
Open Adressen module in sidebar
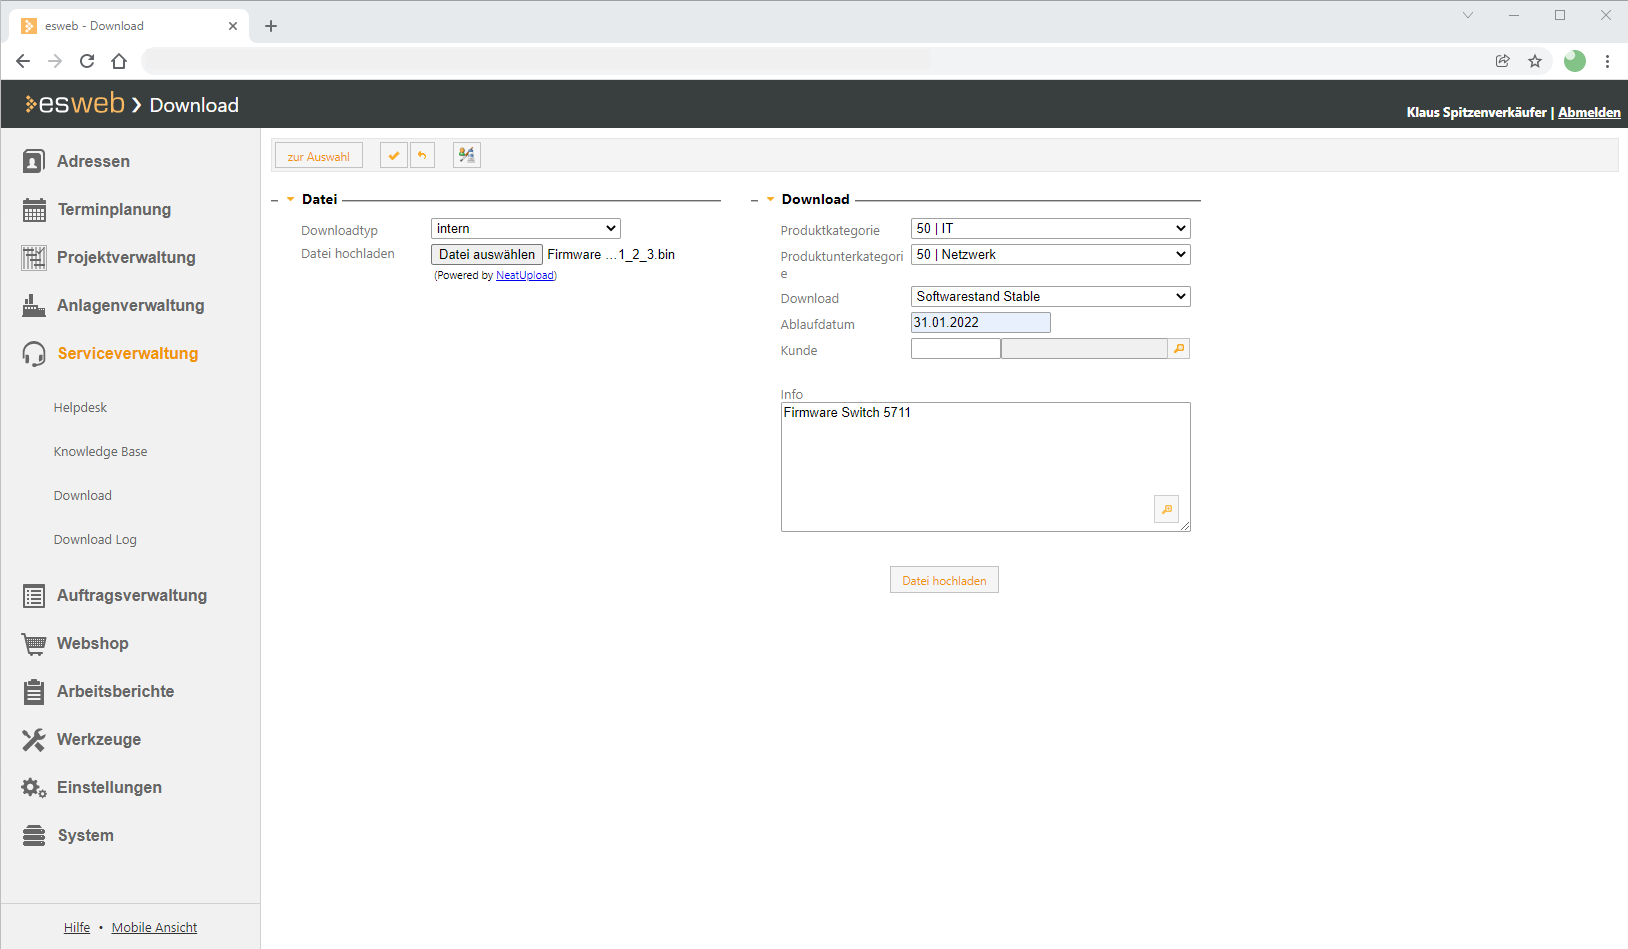coord(93,161)
